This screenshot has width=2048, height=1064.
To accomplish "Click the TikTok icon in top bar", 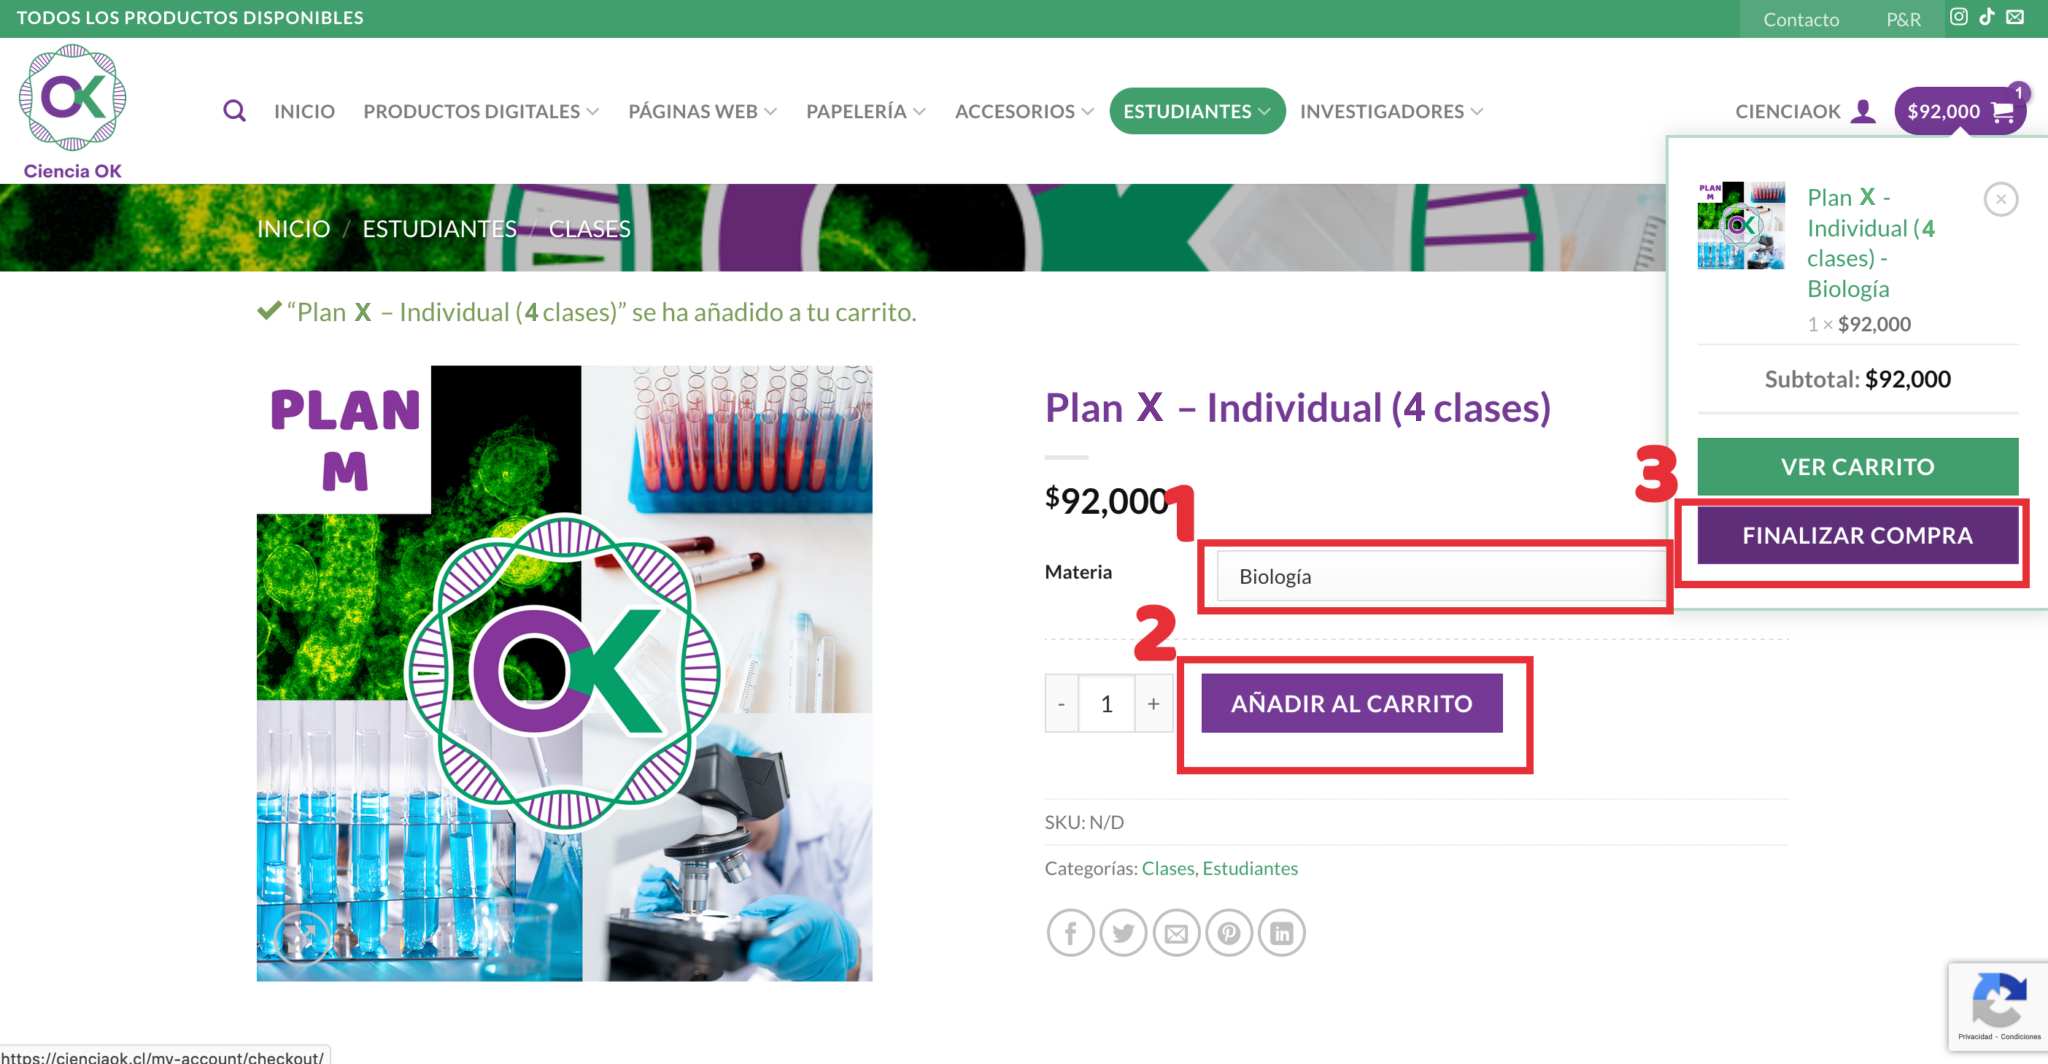I will [x=1987, y=17].
